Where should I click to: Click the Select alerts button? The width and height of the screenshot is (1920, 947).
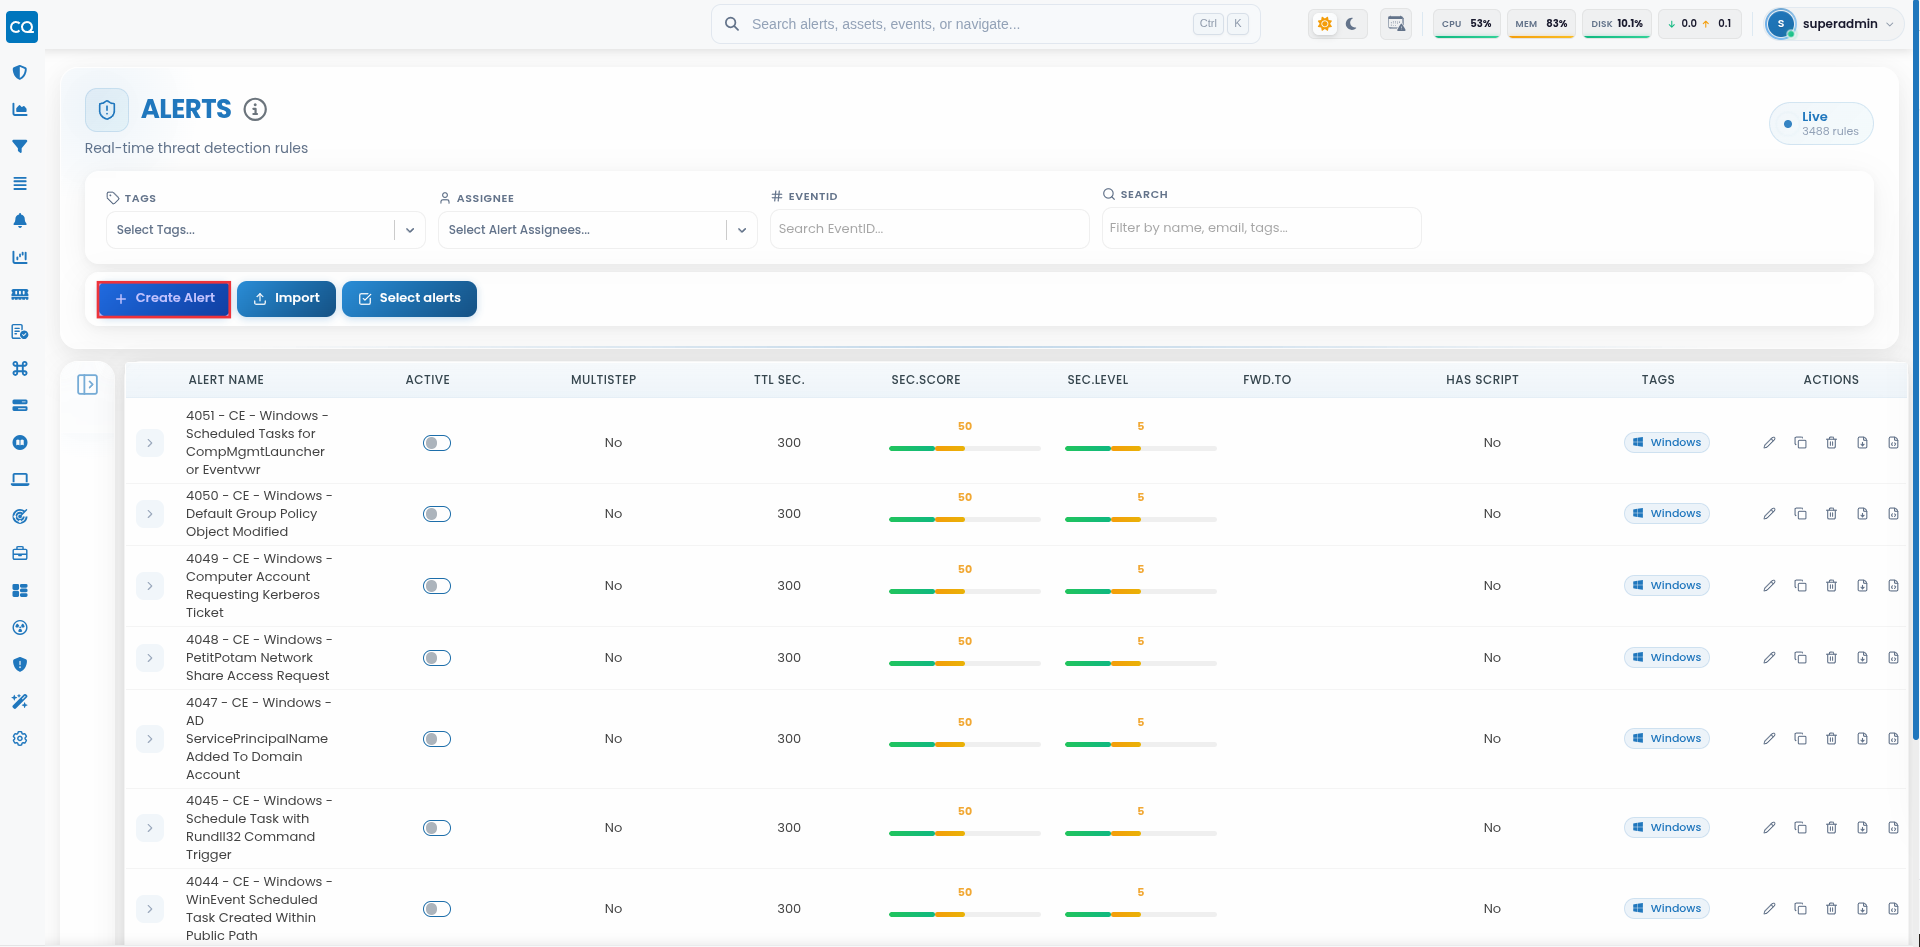[409, 299]
